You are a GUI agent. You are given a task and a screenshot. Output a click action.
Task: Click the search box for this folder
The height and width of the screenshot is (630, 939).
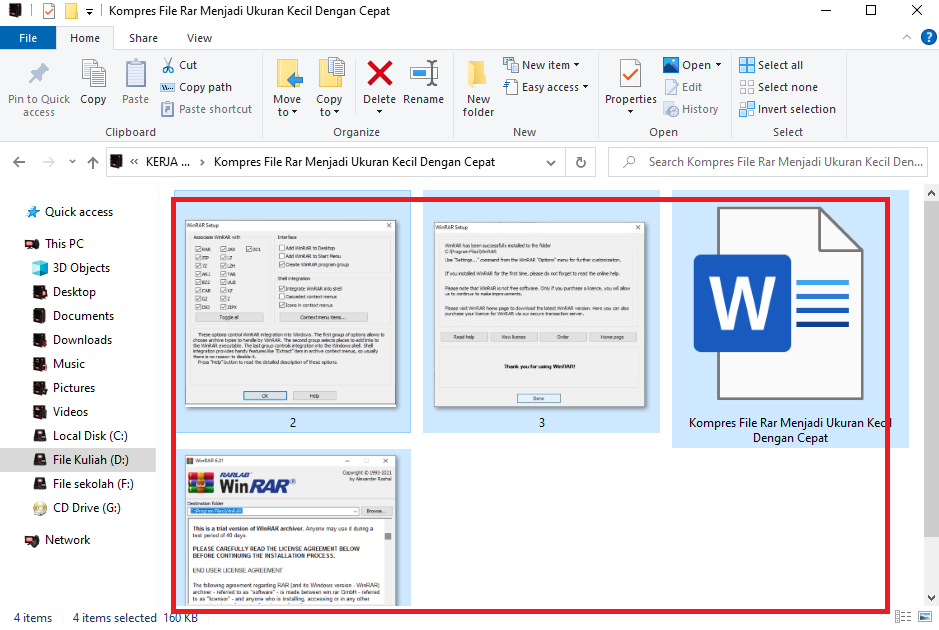pos(768,162)
